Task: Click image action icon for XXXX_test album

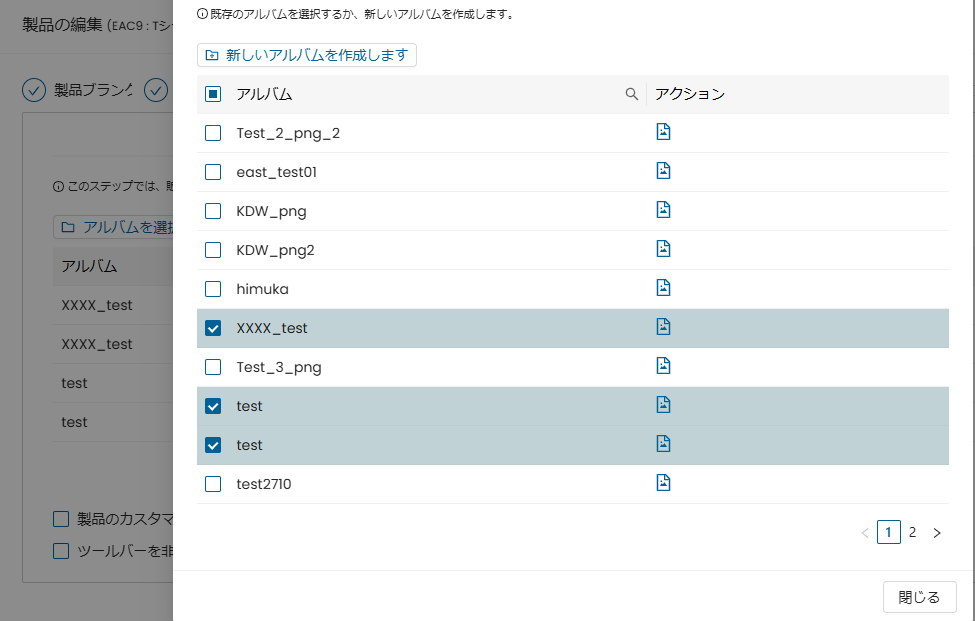Action: 663,327
